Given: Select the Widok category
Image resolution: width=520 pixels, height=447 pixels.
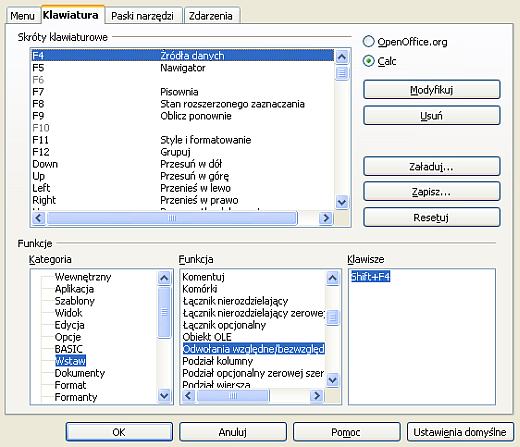Looking at the screenshot, I should tap(68, 313).
